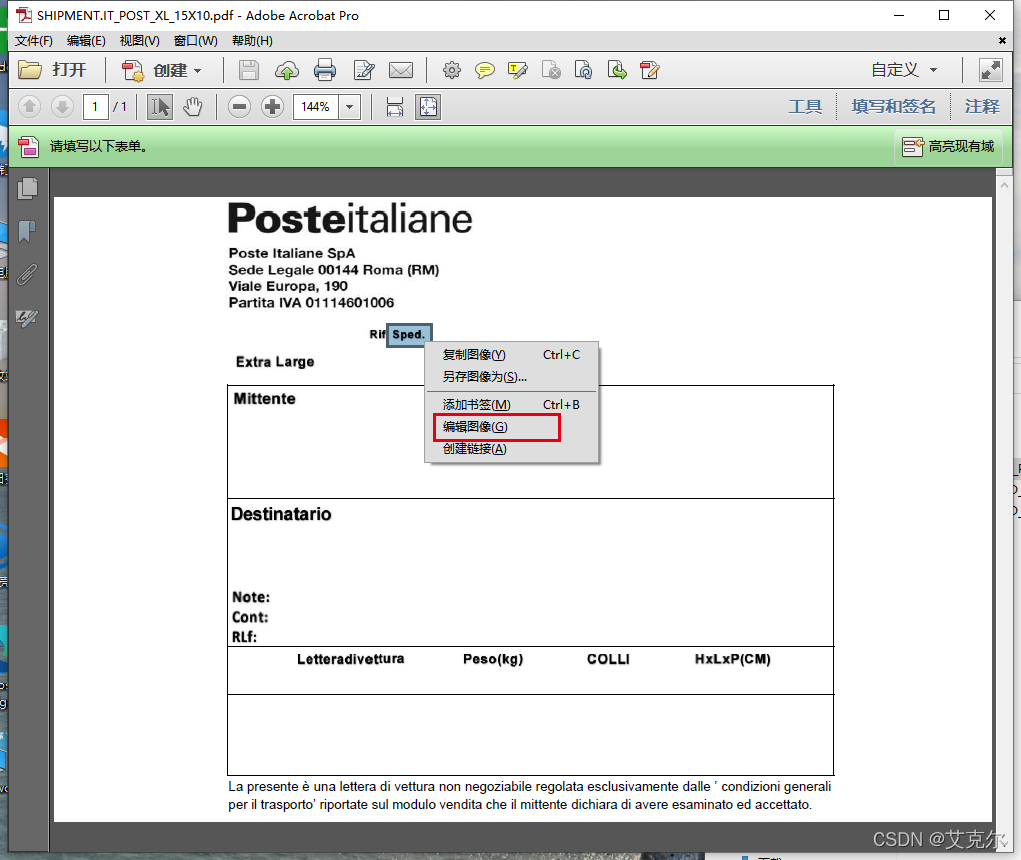
Task: Open preferences with the gear icon
Action: coord(451,70)
